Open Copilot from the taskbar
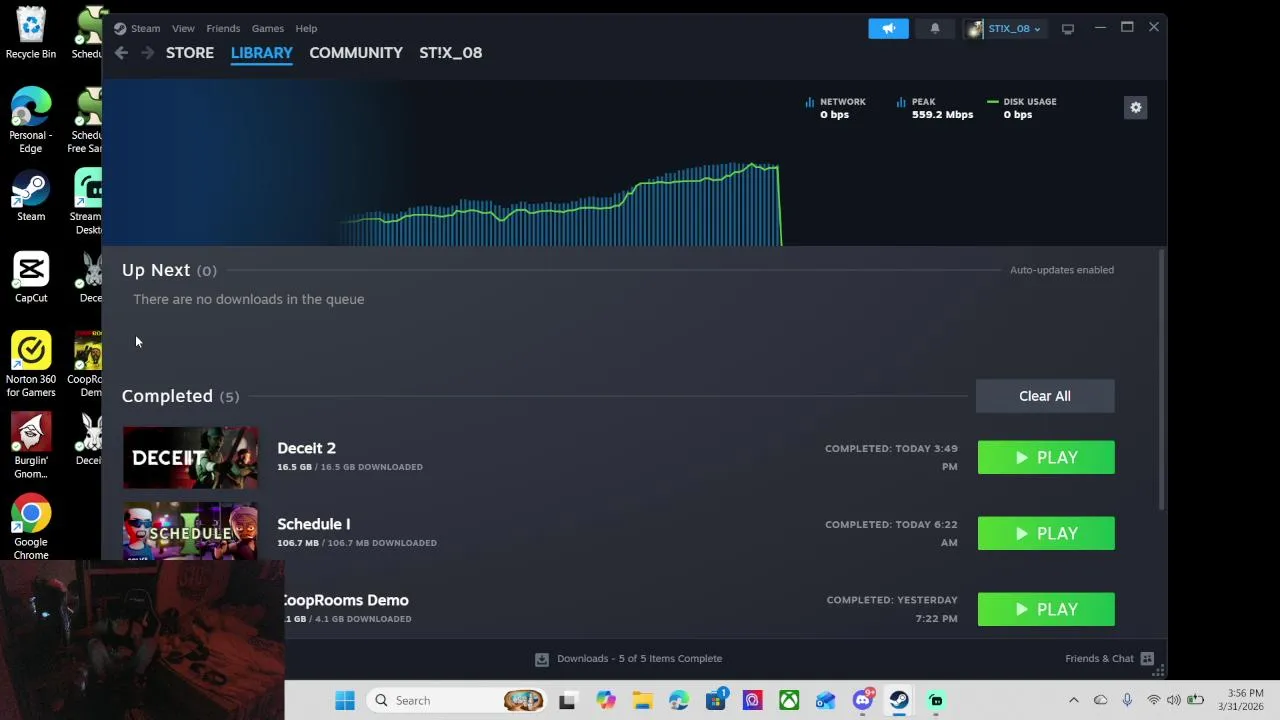The image size is (1280, 720). 605,700
